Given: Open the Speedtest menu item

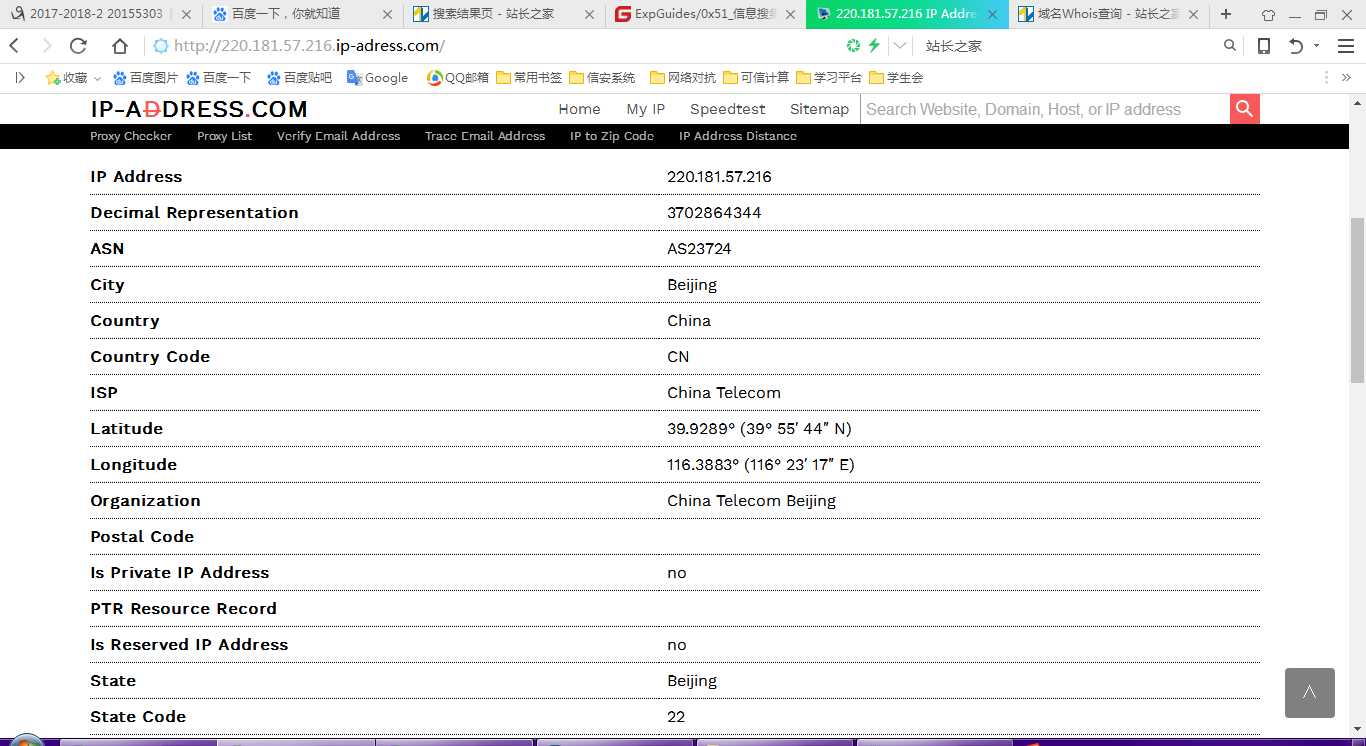Looking at the screenshot, I should pos(727,109).
